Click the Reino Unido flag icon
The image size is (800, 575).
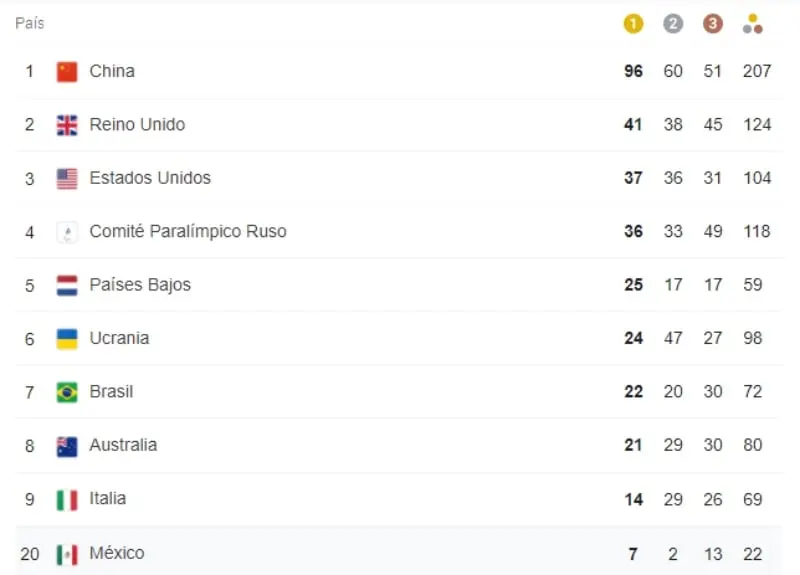tap(67, 125)
